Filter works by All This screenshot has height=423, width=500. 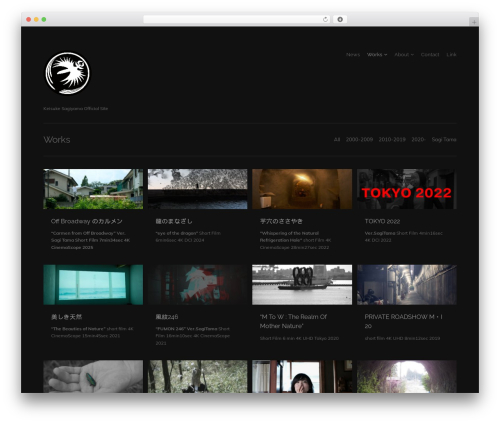pos(337,139)
